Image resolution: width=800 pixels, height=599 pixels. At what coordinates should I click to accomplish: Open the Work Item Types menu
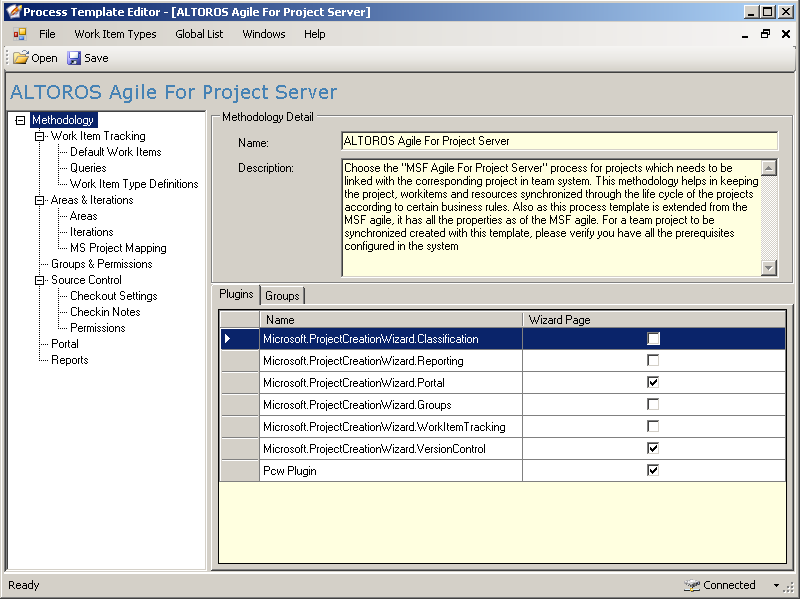[115, 34]
